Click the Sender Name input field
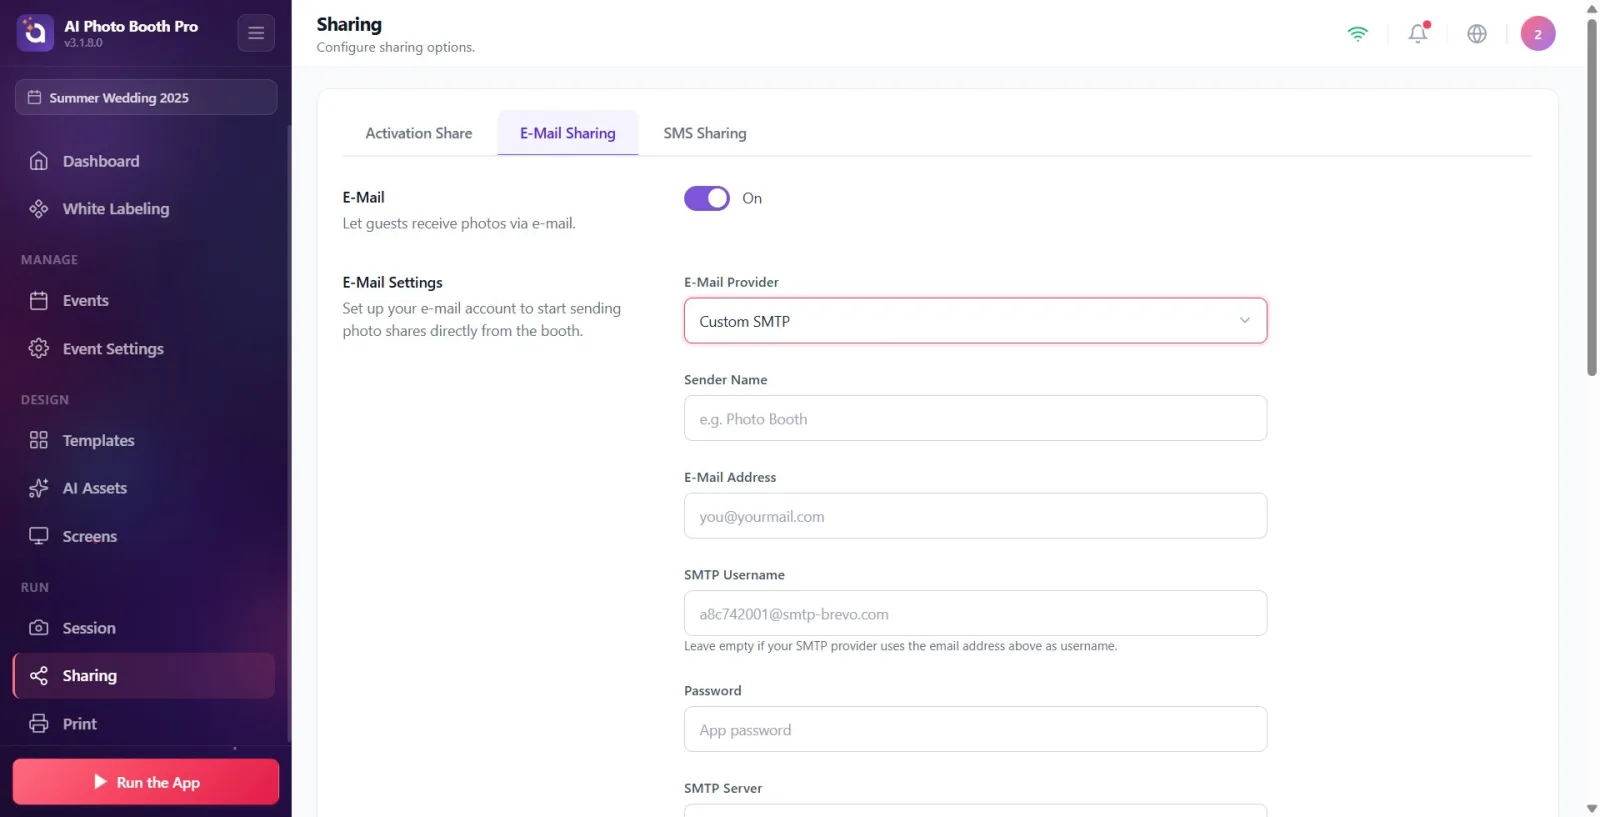 tap(975, 418)
